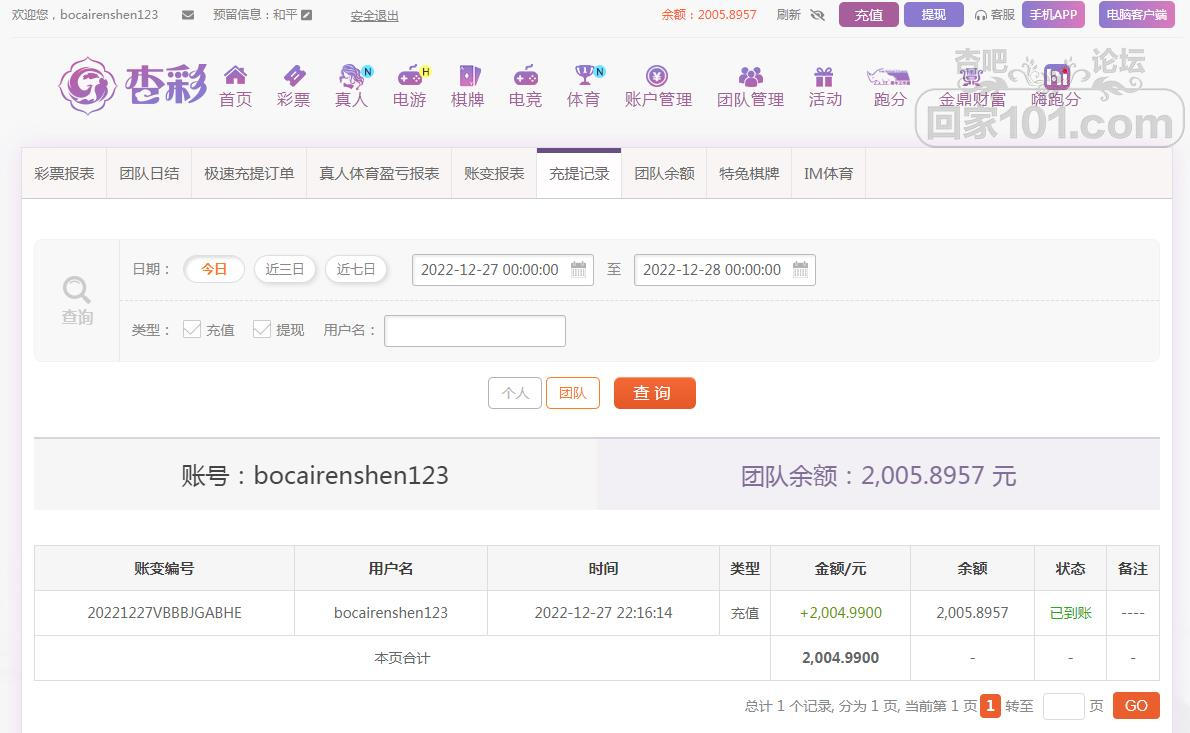The width and height of the screenshot is (1190, 733).
Task: Toggle the 提现 type checkbox
Action: tap(262, 329)
